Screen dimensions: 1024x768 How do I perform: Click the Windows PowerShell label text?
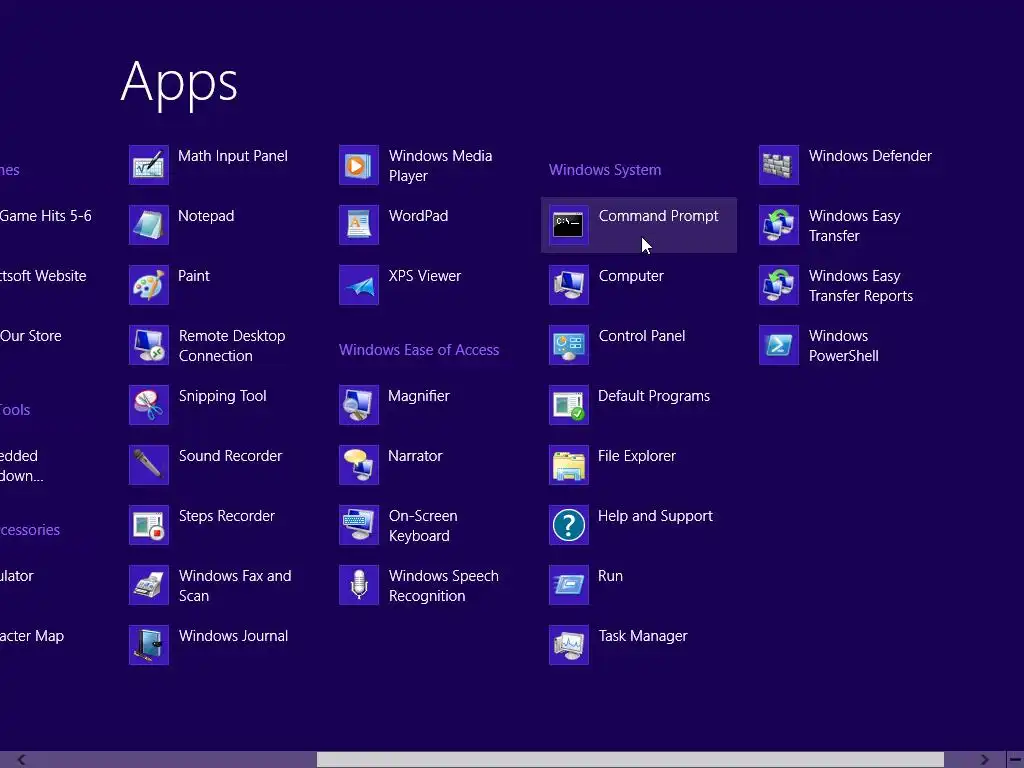843,346
